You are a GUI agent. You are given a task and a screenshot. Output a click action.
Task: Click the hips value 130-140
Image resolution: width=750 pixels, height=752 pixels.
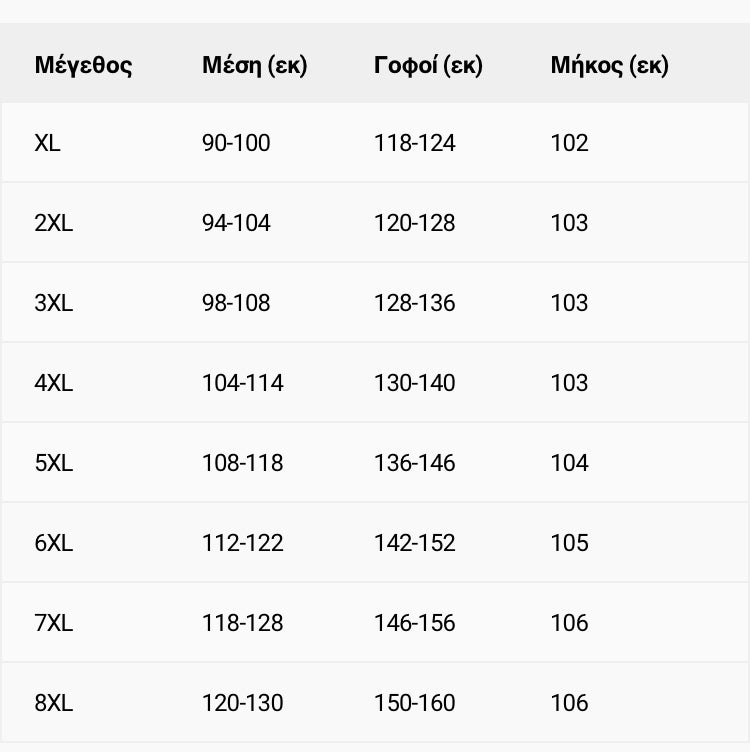tap(415, 383)
